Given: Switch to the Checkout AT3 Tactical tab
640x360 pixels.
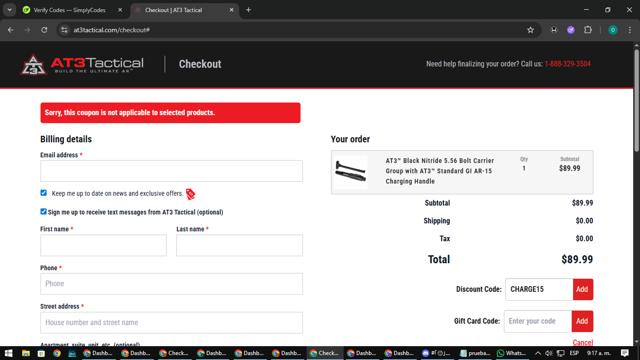Looking at the screenshot, I should click(x=184, y=10).
